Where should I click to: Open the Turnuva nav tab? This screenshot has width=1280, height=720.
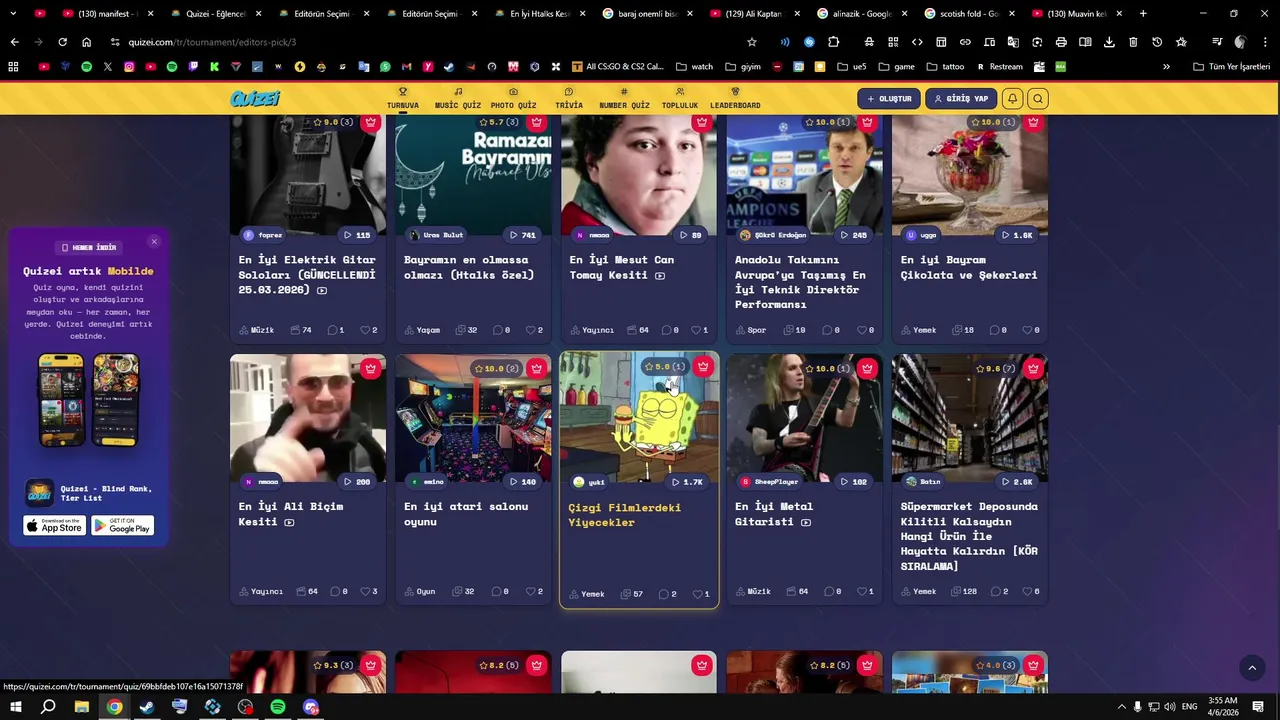[403, 98]
